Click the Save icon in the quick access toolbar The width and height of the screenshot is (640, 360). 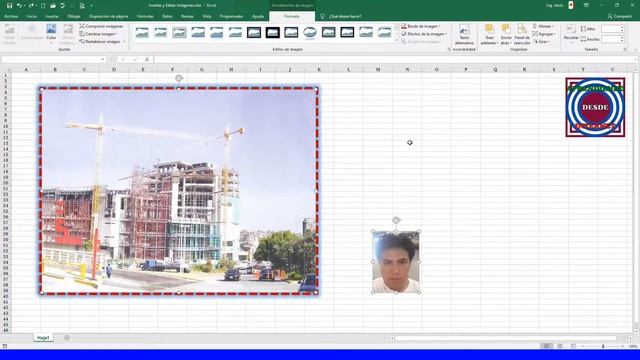click(9, 6)
